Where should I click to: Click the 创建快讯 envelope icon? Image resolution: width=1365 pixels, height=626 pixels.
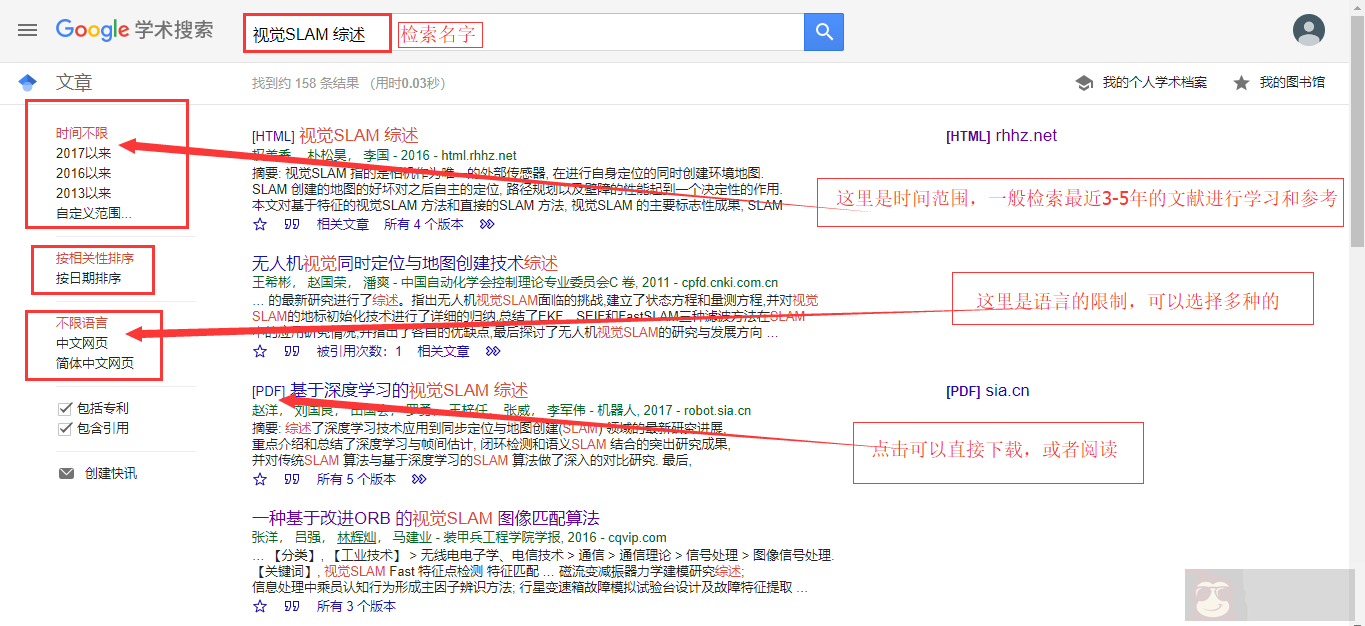(67, 474)
